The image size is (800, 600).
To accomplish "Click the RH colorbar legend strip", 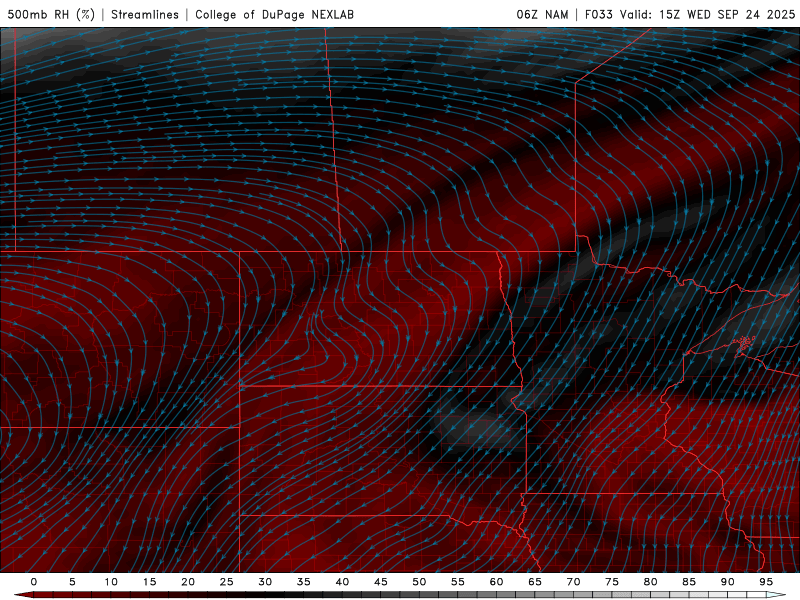I will point(400,595).
